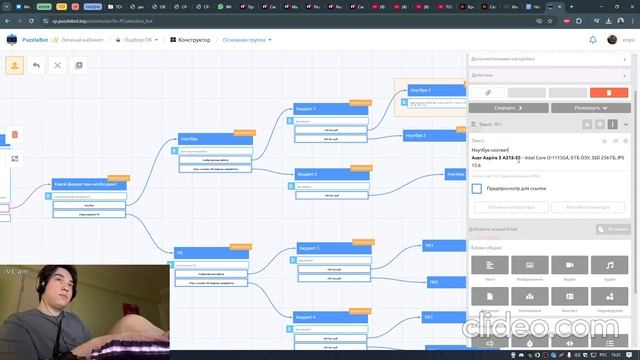Open the browser extensions puzzle icon
This screenshot has width=640, height=360.
click(579, 21)
